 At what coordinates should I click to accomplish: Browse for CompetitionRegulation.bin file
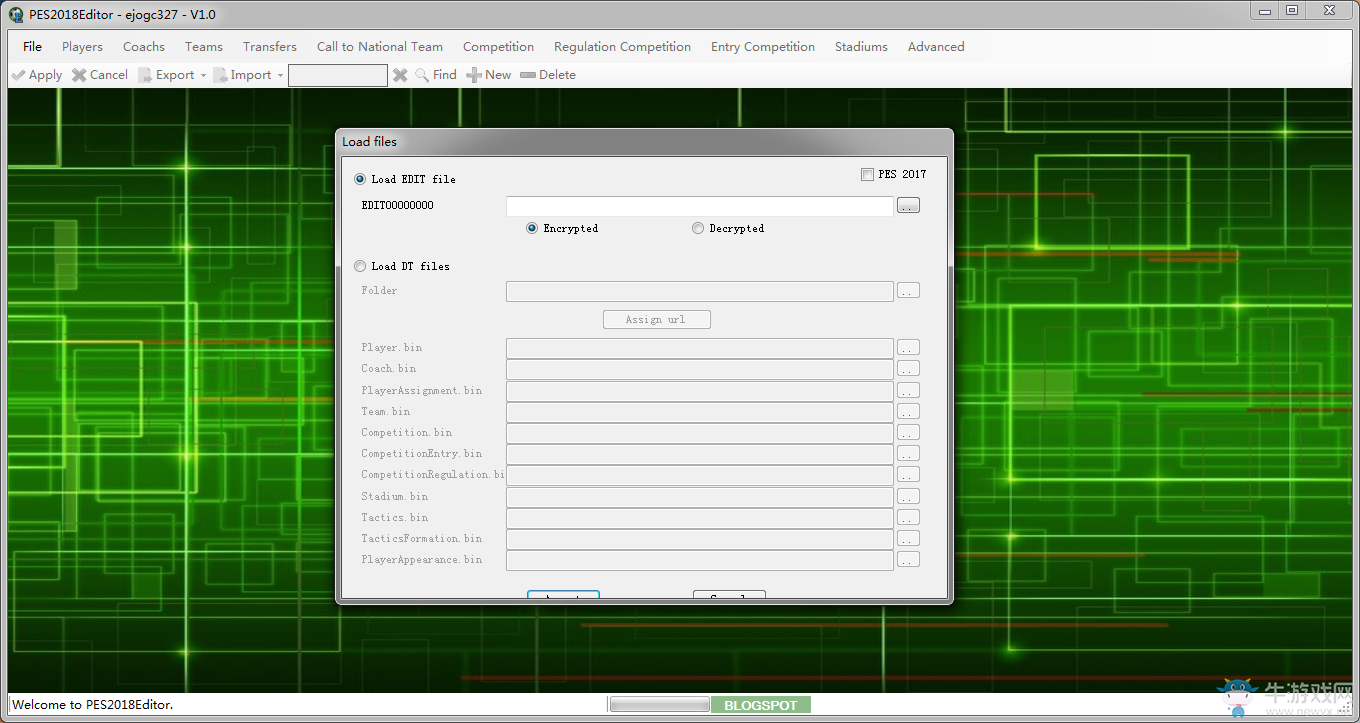point(908,475)
